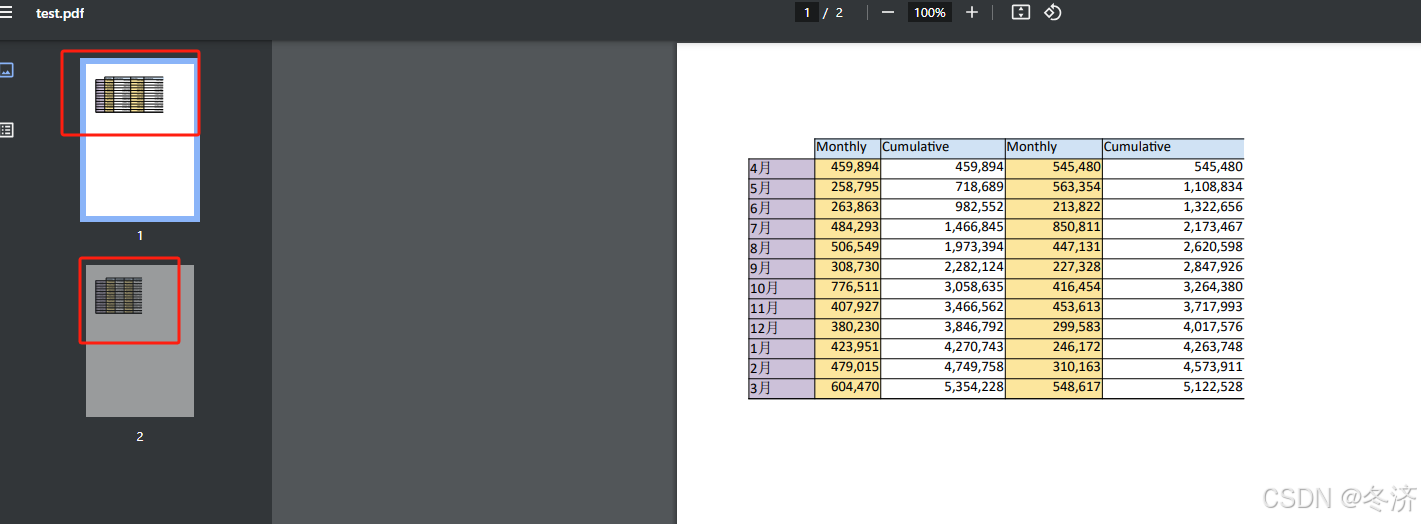Select the 4月 row label
This screenshot has width=1421, height=524.
tap(760, 168)
